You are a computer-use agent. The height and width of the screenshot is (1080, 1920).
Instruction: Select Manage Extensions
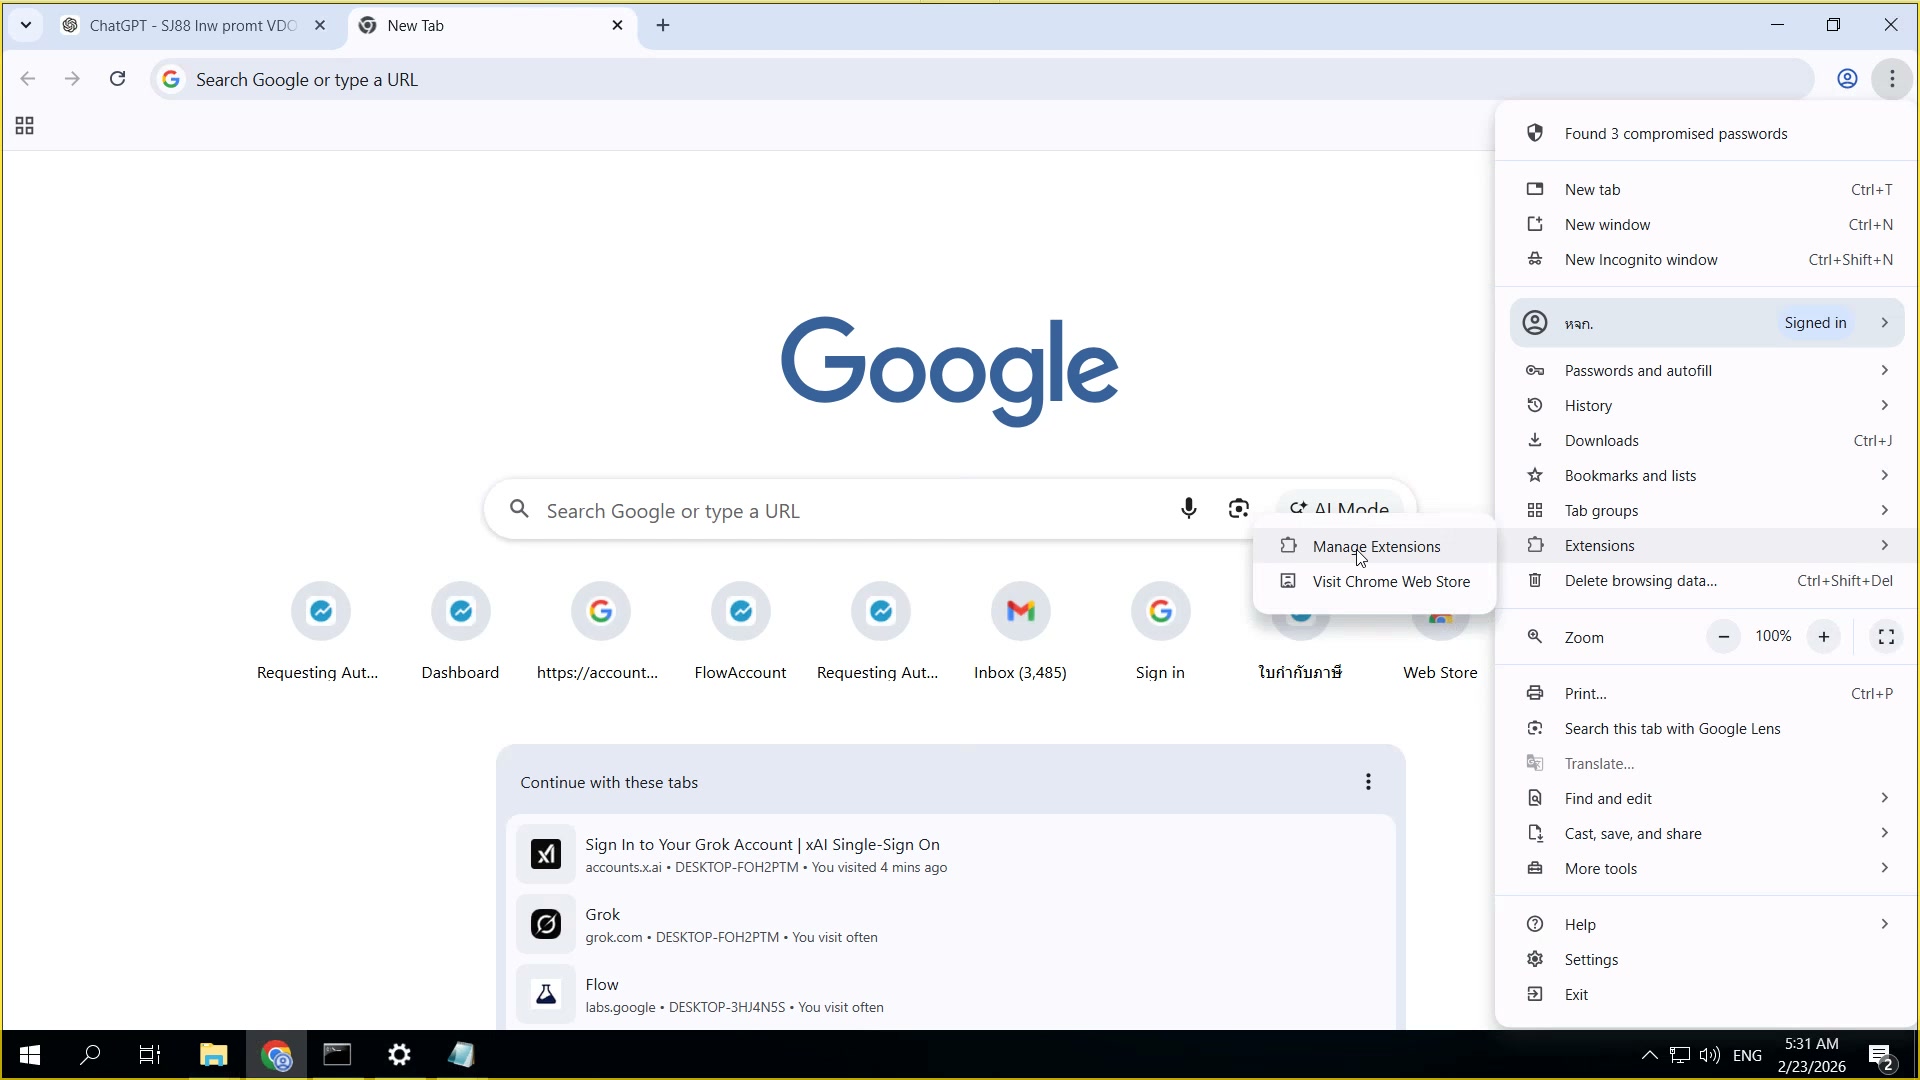tap(1376, 547)
